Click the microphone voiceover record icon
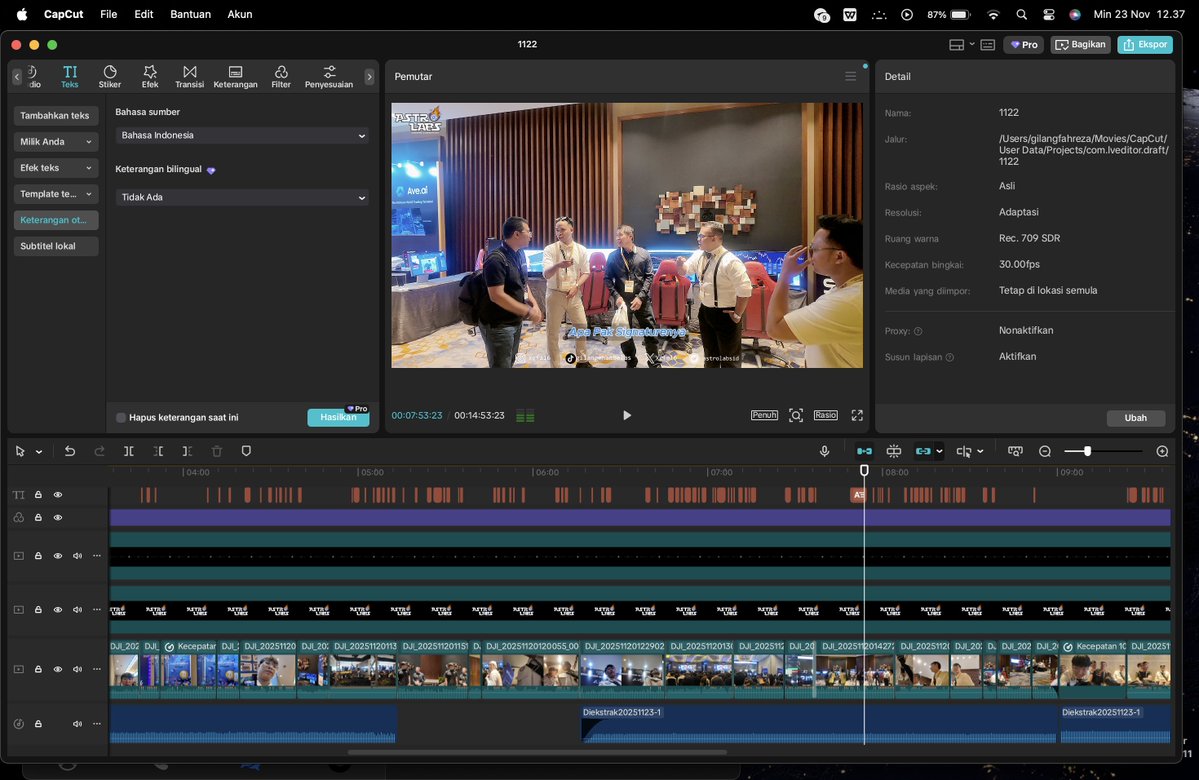 click(x=824, y=451)
